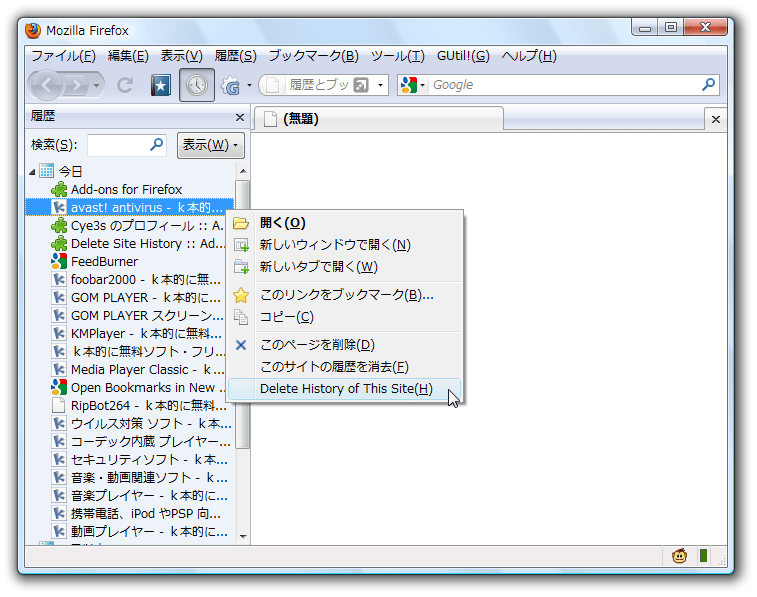Open the back/forward history dropdown arrow
757x597 pixels.
pos(97,85)
